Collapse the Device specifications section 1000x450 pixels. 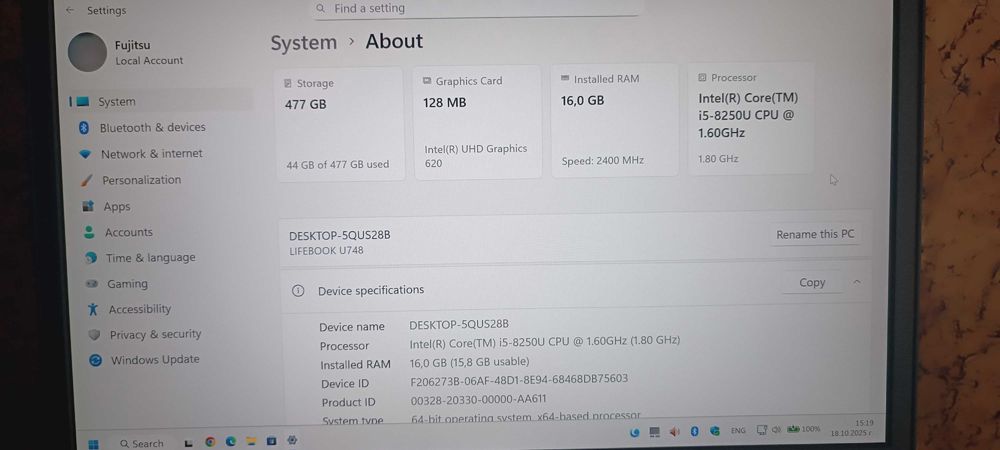point(857,282)
